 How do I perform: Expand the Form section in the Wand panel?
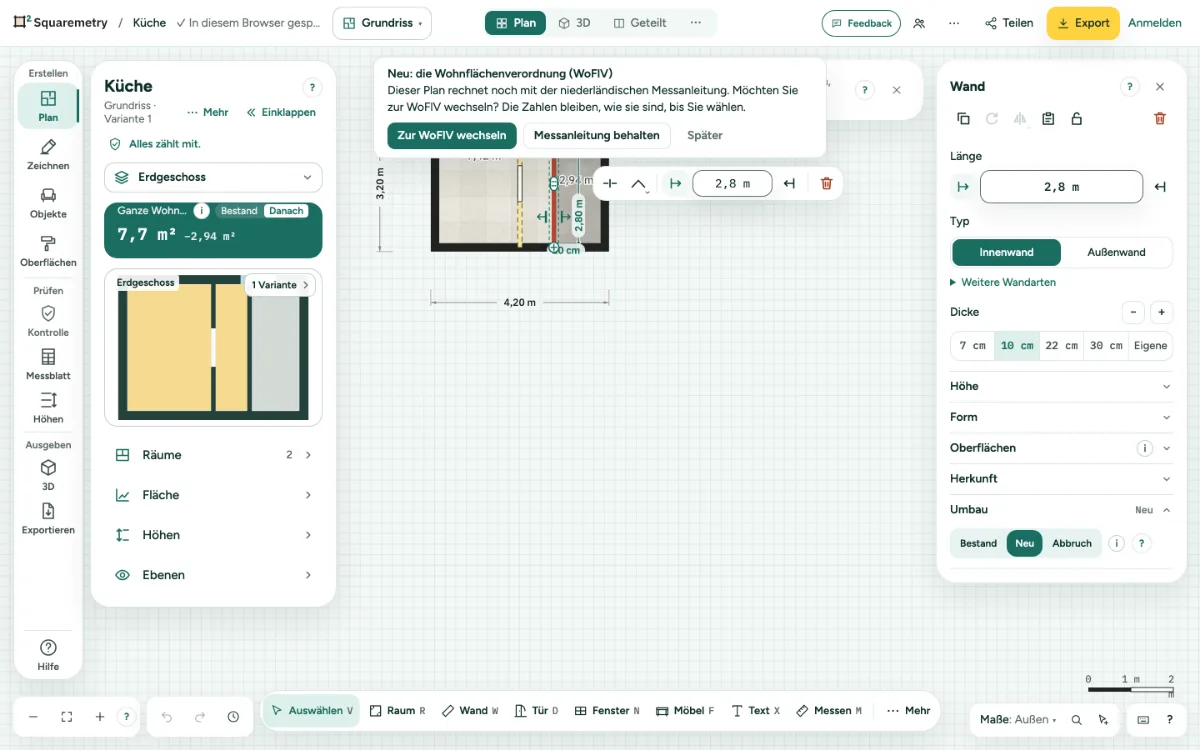click(1060, 417)
